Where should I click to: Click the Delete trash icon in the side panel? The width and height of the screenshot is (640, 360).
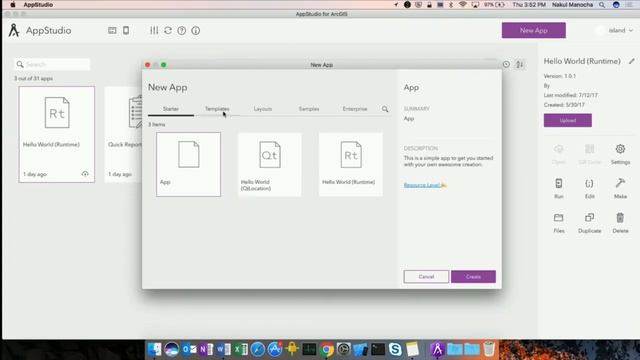pos(620,218)
